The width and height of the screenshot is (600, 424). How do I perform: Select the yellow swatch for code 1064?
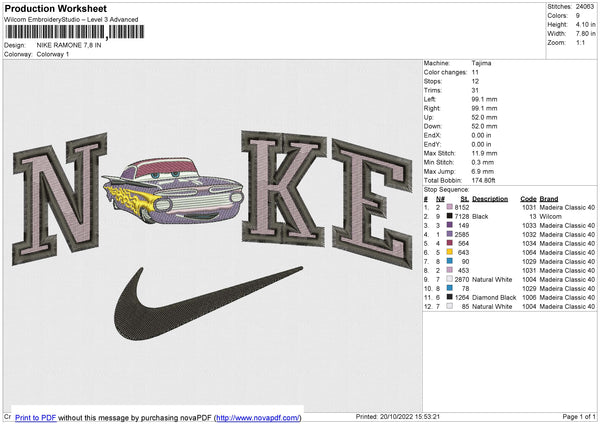450,252
